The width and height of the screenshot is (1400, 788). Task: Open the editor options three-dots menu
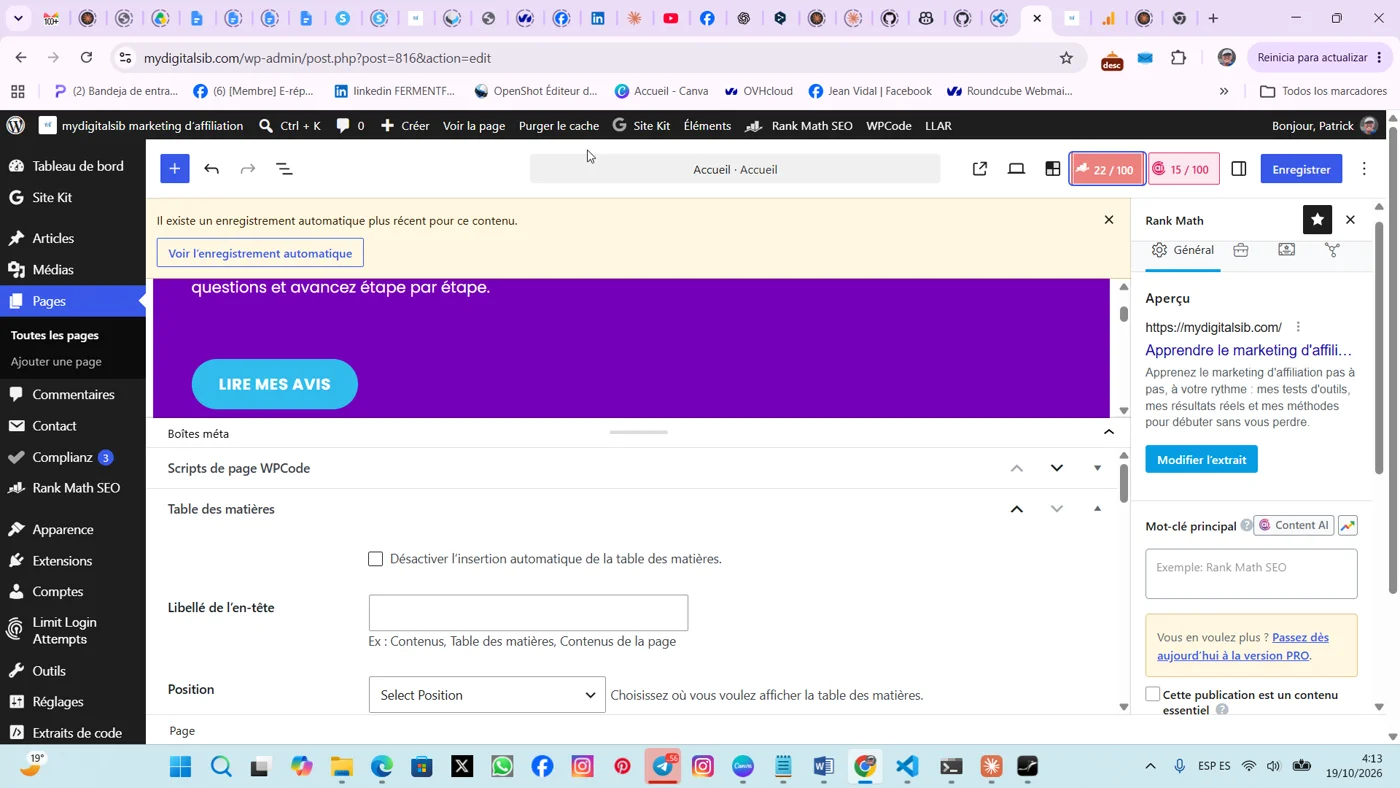1364,169
